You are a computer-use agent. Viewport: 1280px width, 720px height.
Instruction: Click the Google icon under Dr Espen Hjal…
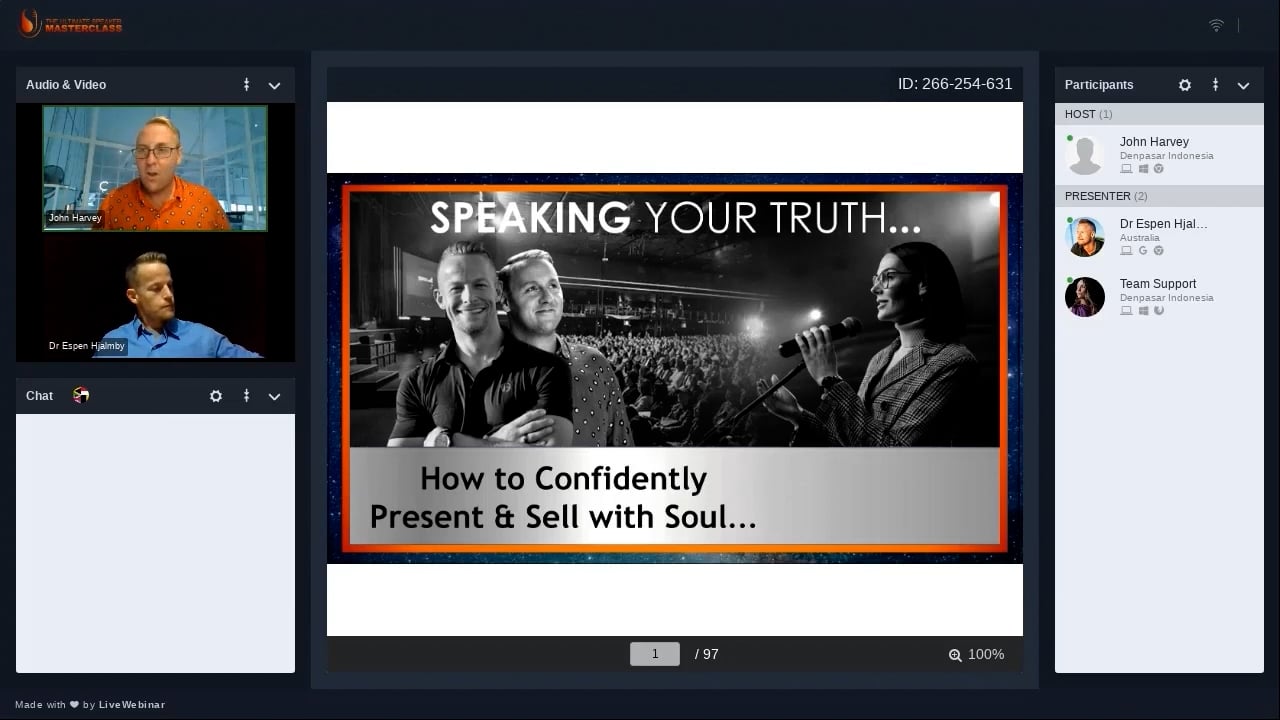(1143, 251)
